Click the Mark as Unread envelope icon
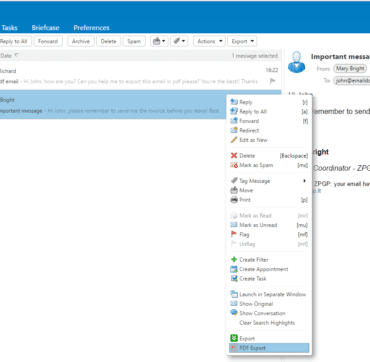Screen dimensions: 370x362 (x=234, y=225)
